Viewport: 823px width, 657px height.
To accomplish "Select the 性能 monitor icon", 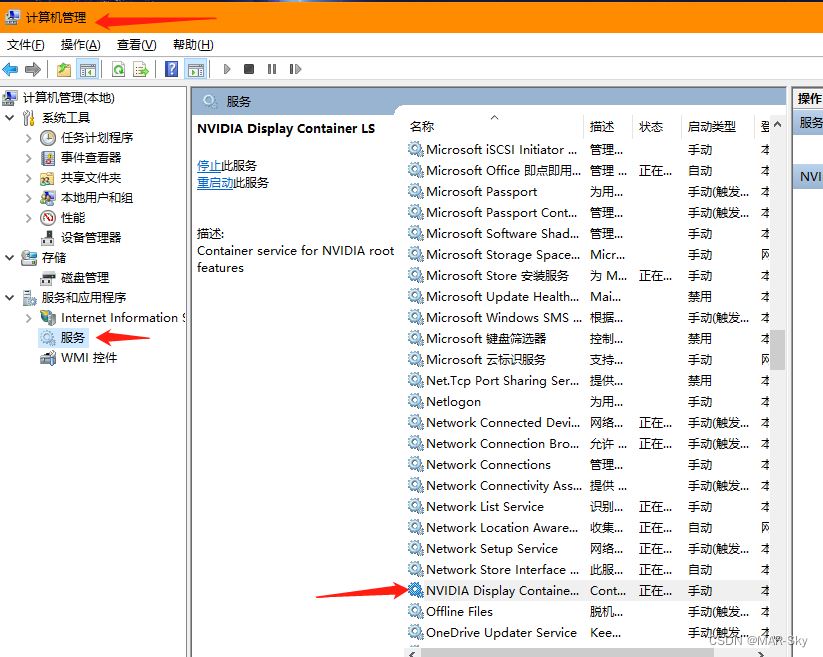I will [x=48, y=218].
